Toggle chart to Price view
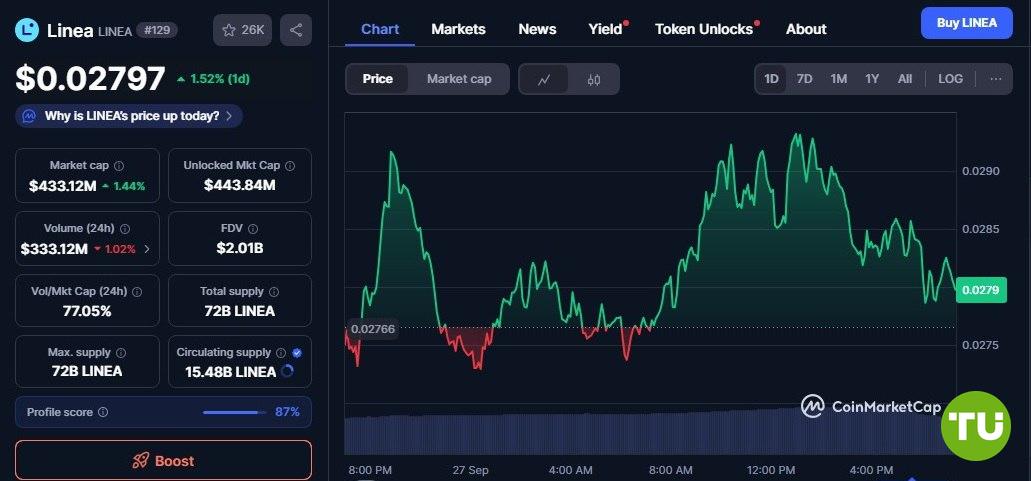Viewport: 1031px width, 481px height. tap(377, 79)
